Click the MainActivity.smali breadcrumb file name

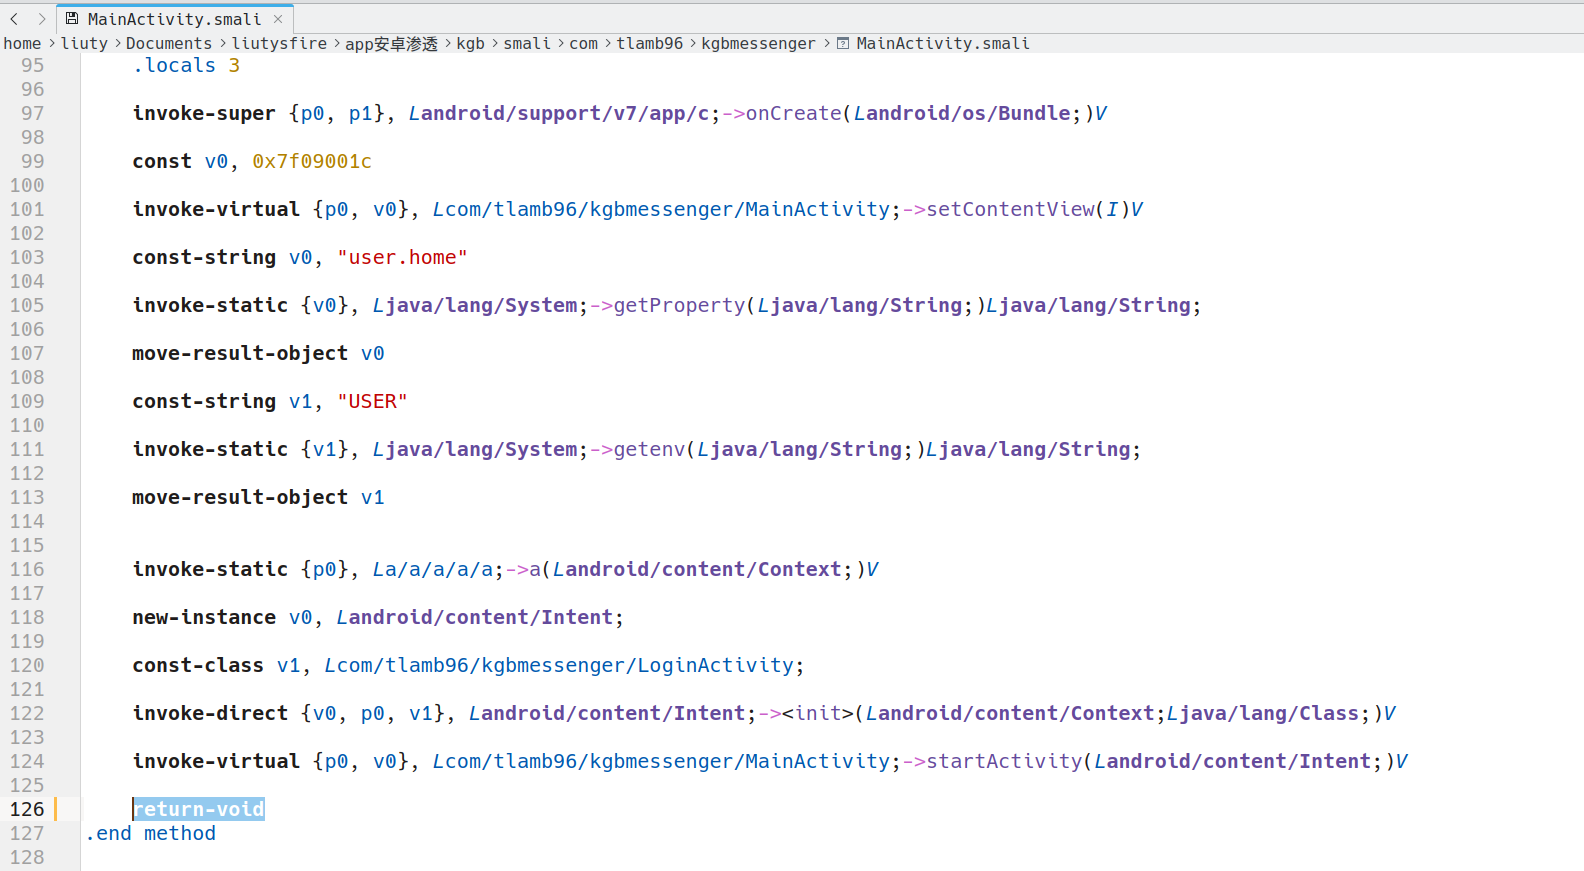[943, 44]
